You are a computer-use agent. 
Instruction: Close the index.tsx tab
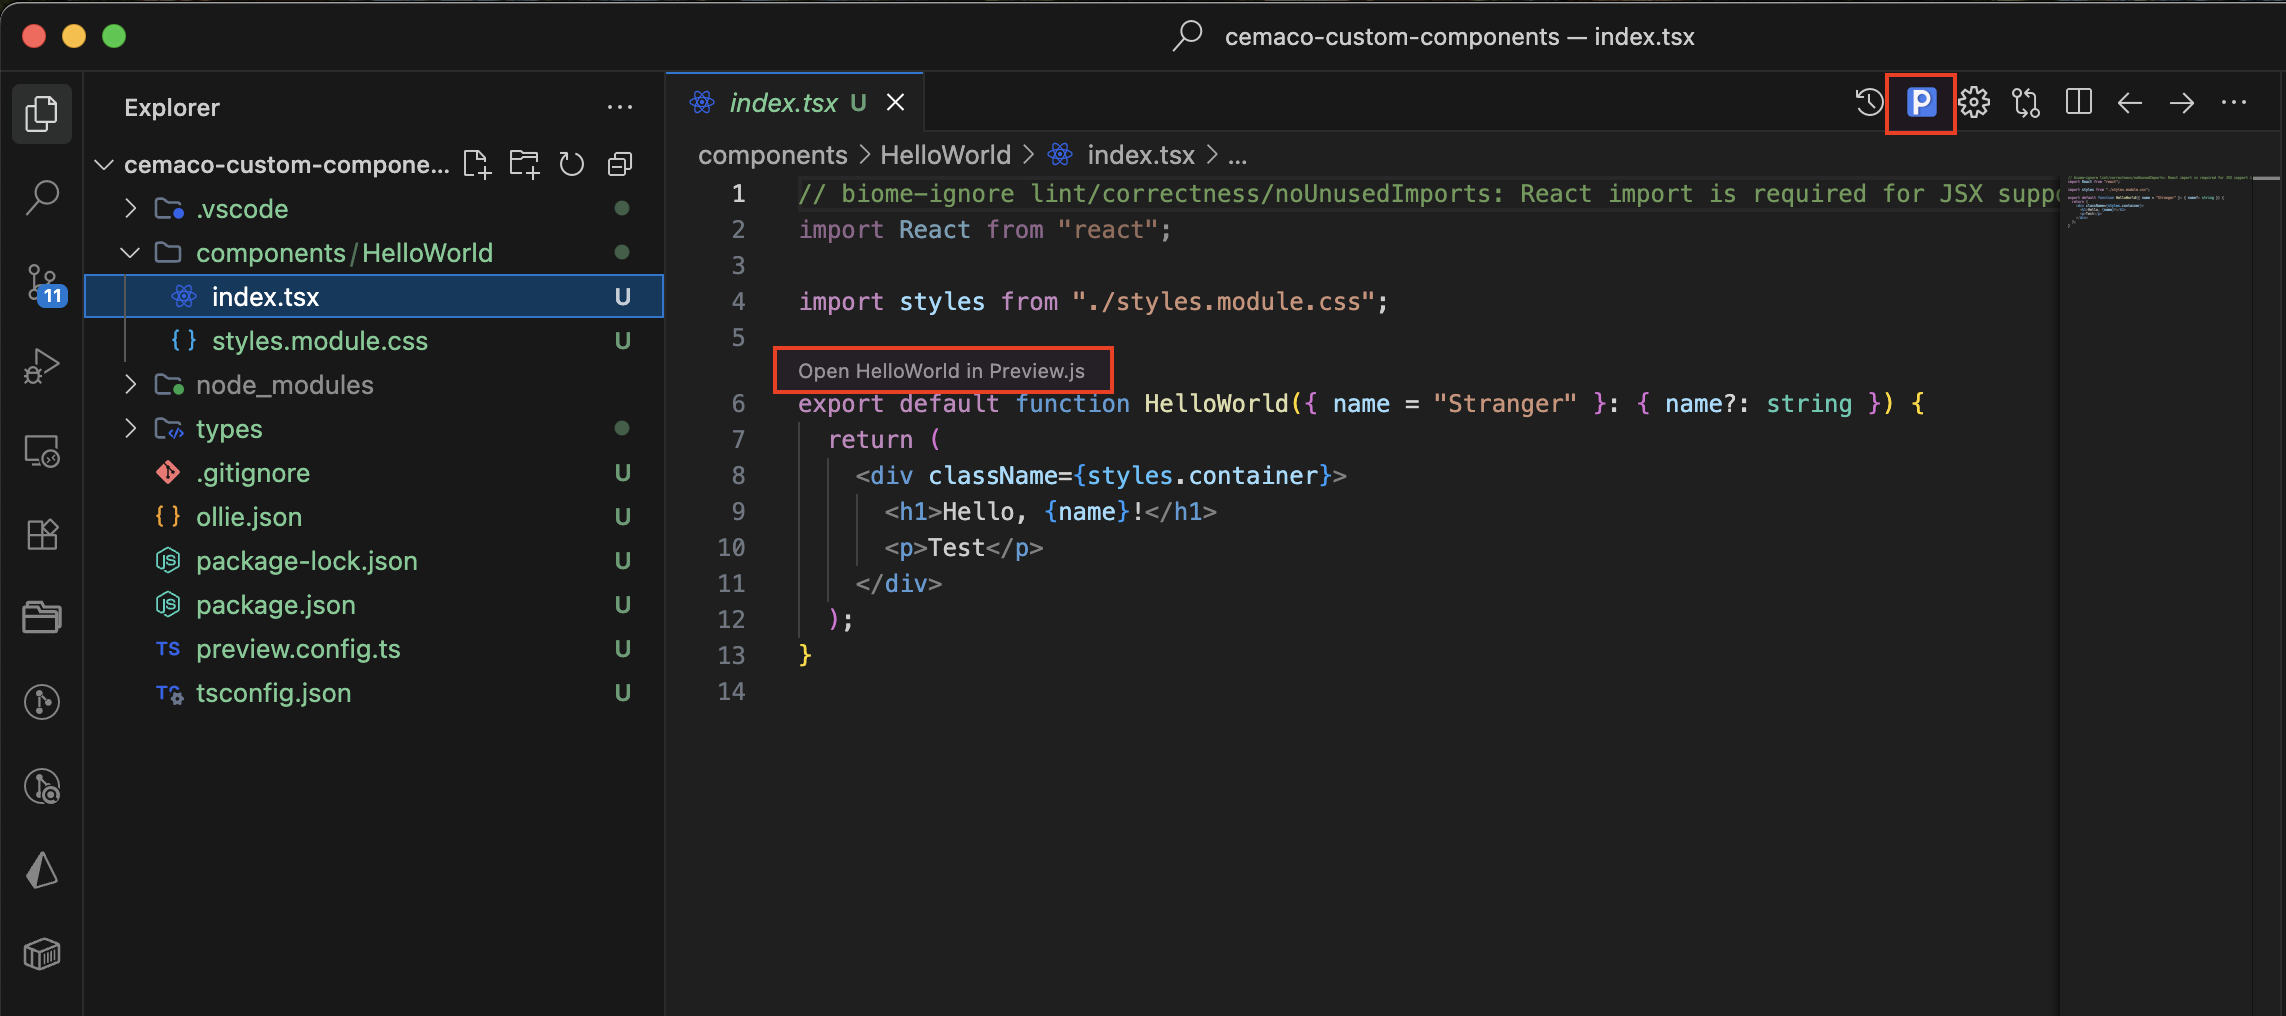pos(896,102)
